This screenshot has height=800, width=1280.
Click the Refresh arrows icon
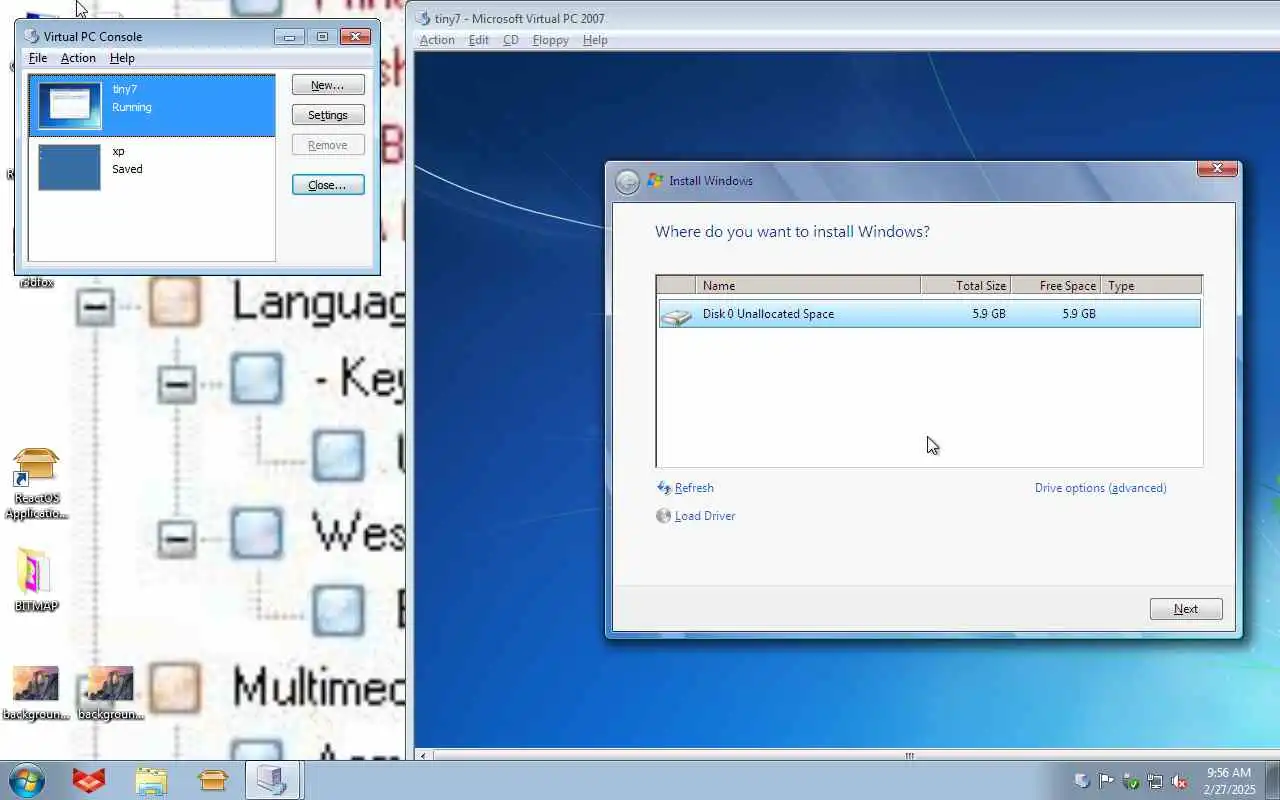click(x=664, y=488)
